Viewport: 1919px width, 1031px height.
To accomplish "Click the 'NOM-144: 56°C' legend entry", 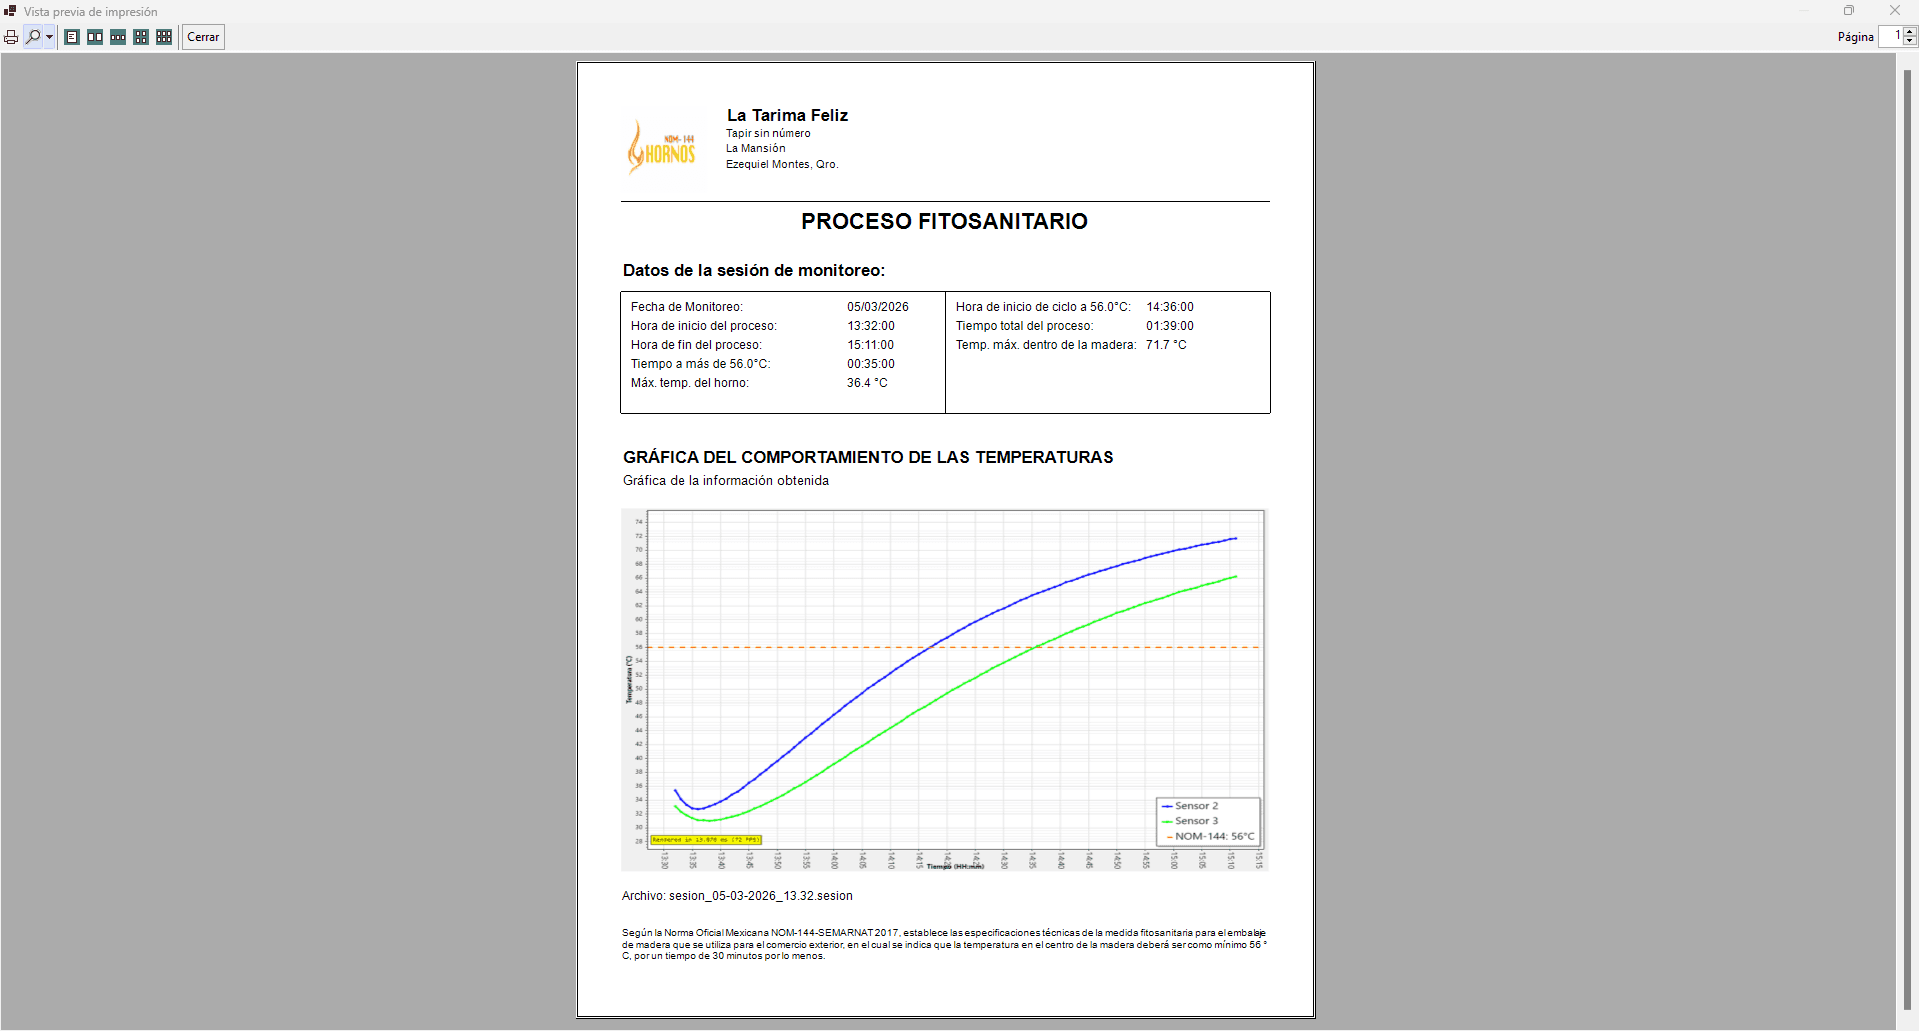I will click(x=1209, y=836).
